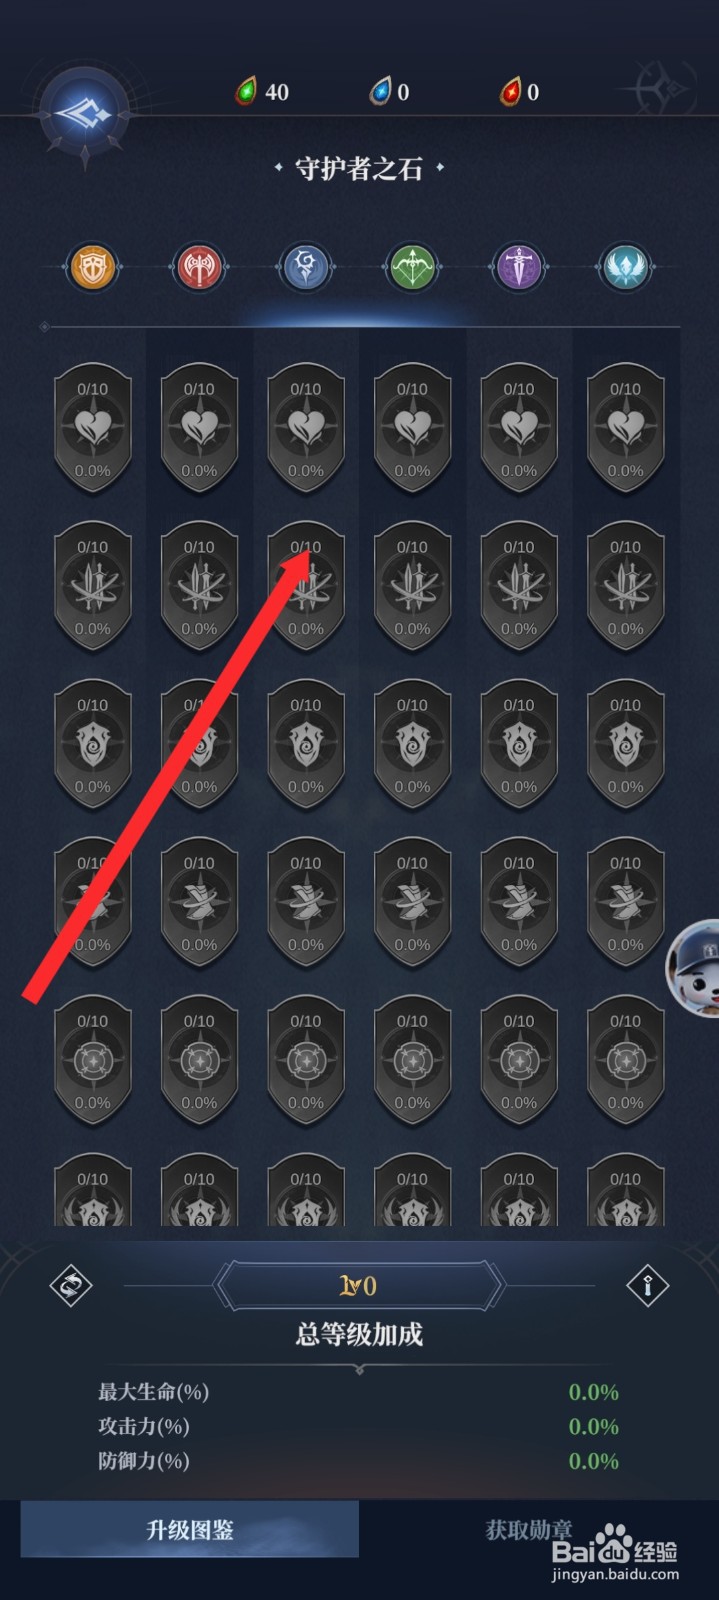This screenshot has height=1600, width=719.
Task: Switch to the 获取勋章 tab
Action: pyautogui.click(x=529, y=1529)
